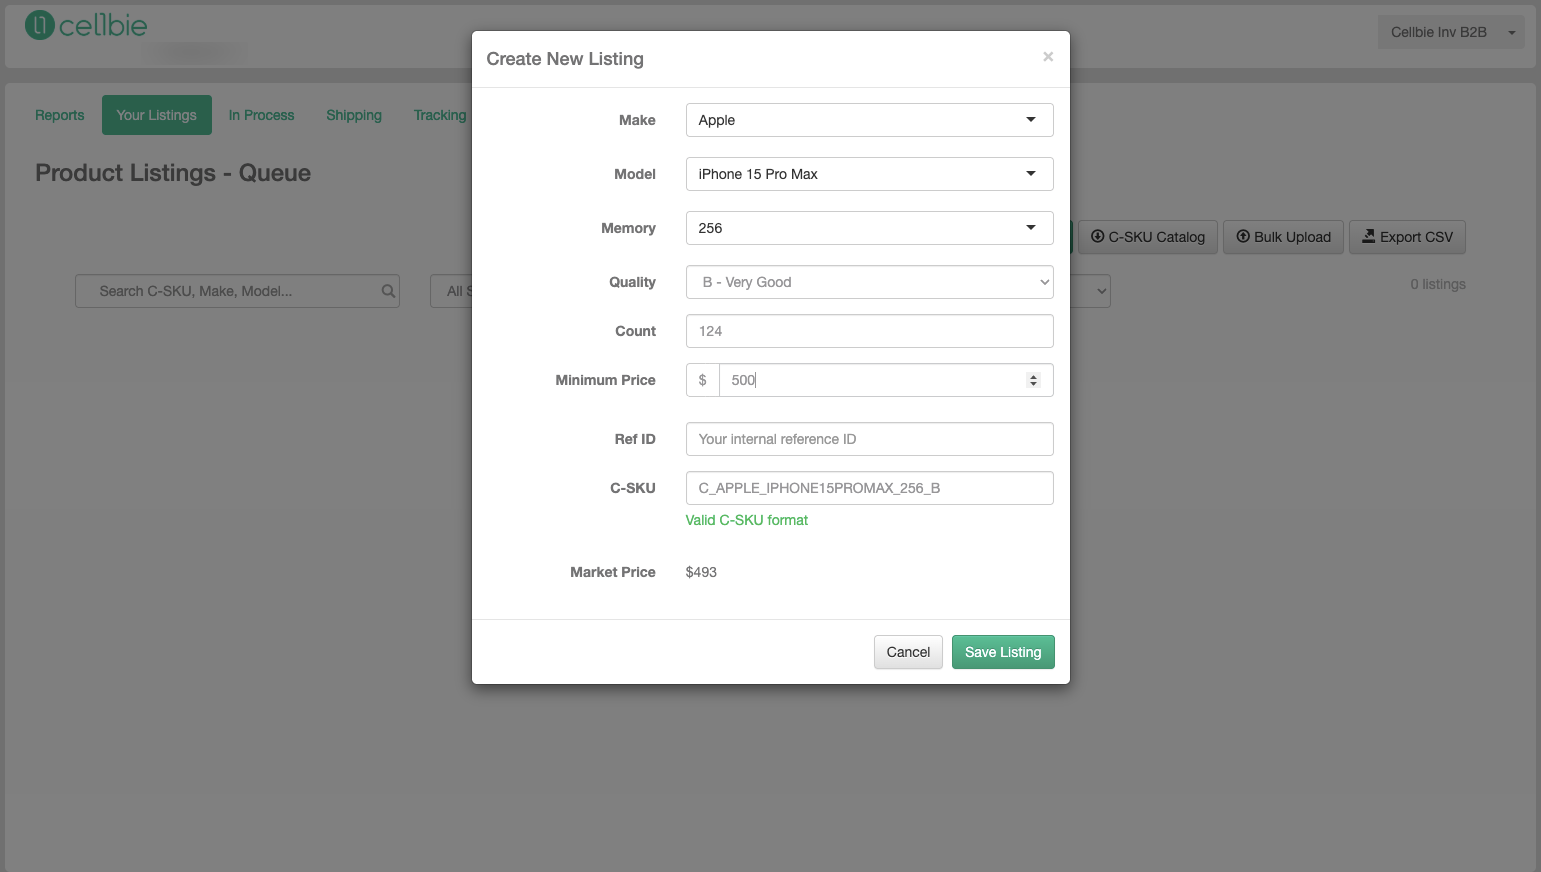Click the C-SKU input field
This screenshot has height=872, width=1541.
point(869,488)
